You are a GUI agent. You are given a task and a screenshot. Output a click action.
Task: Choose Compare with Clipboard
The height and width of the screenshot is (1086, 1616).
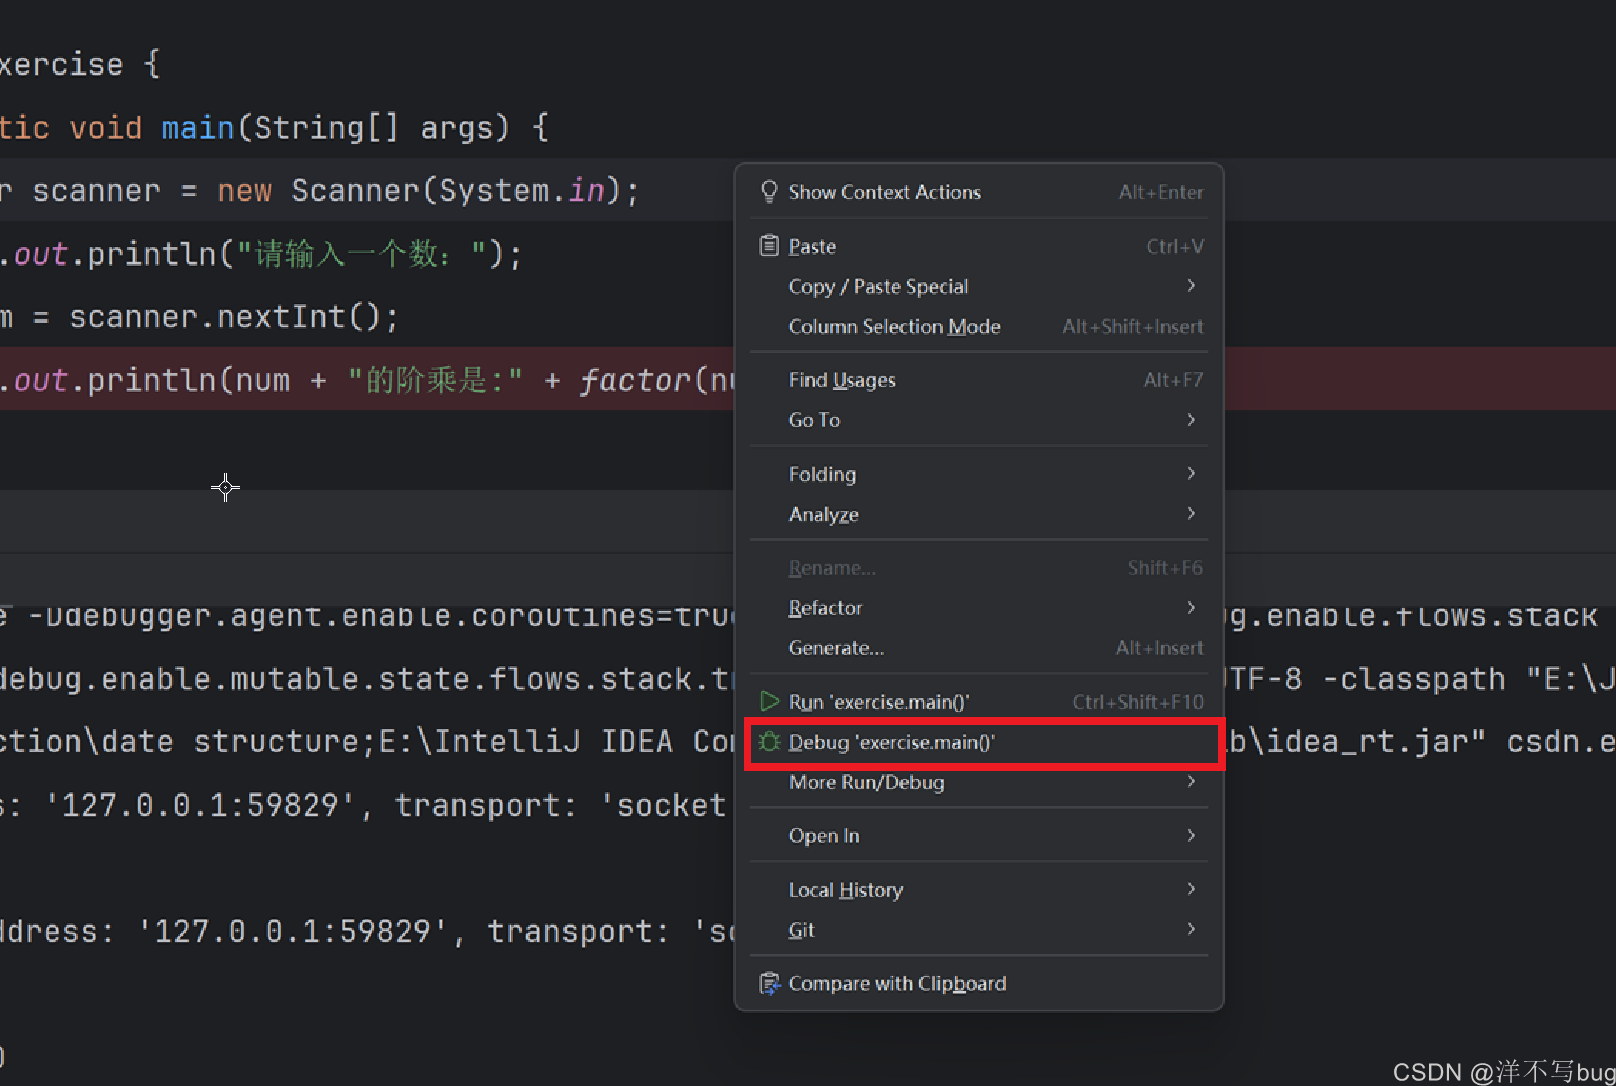tap(979, 984)
